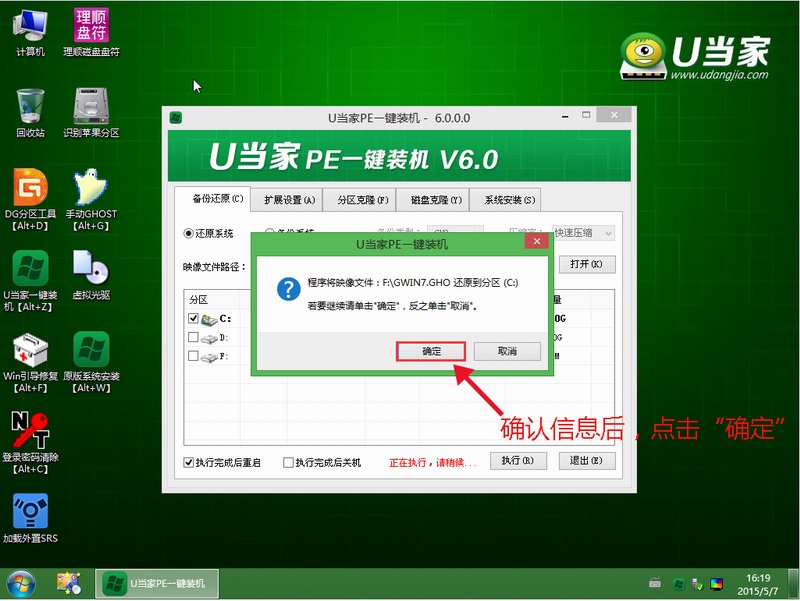Close the confirmation dialog with red X
This screenshot has width=800, height=601.
536,241
